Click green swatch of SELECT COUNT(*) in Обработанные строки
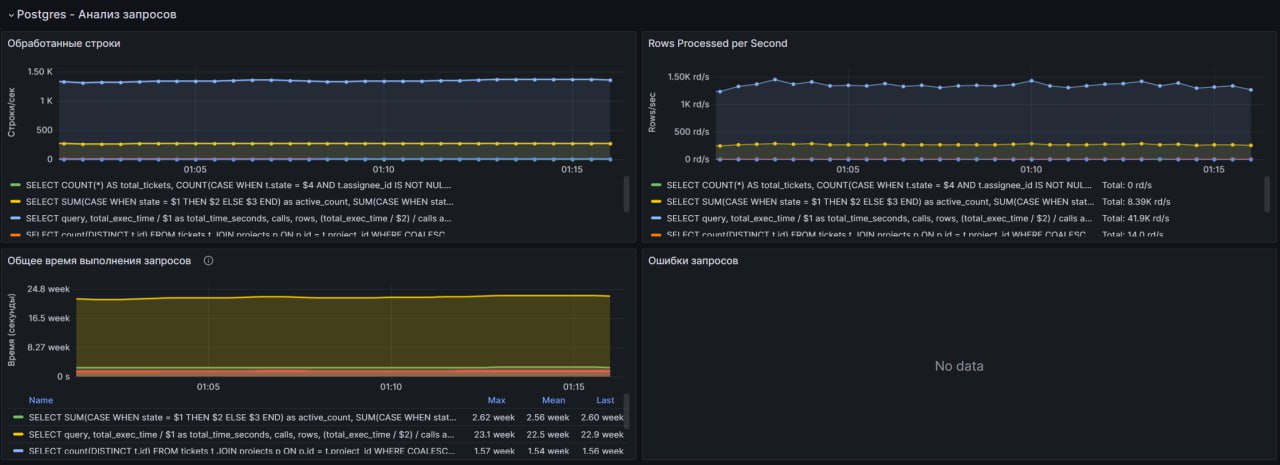This screenshot has width=1280, height=465. [x=15, y=185]
